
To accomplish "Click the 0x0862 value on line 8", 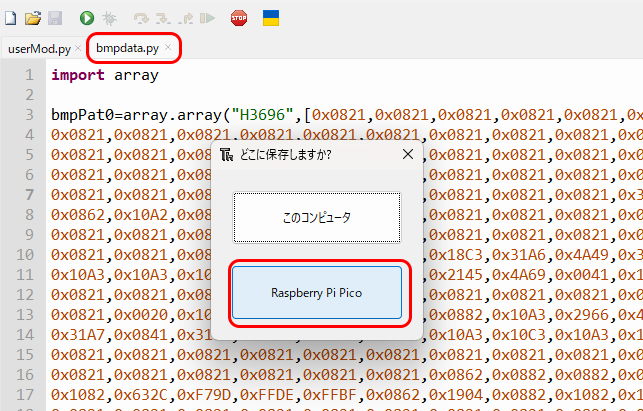I will pyautogui.click(x=78, y=215).
